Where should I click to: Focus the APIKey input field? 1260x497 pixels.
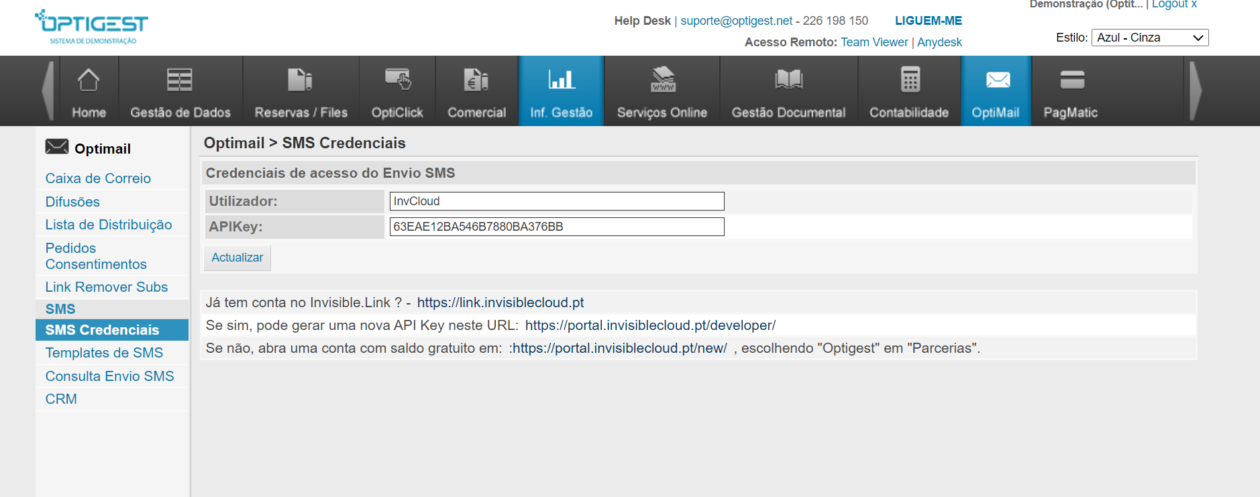[x=556, y=227]
